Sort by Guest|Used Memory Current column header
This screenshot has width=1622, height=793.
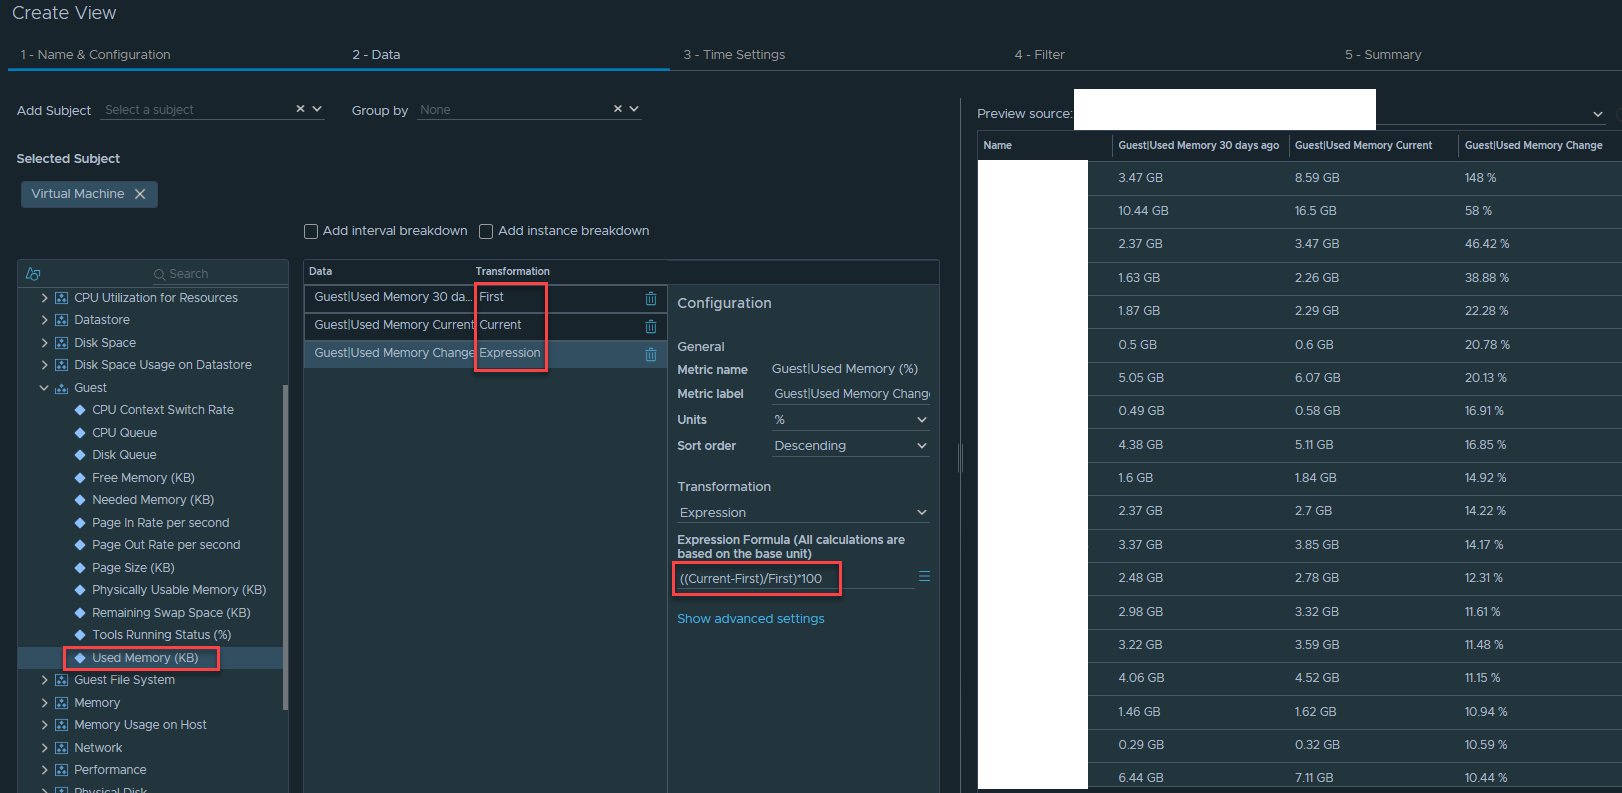[1363, 146]
